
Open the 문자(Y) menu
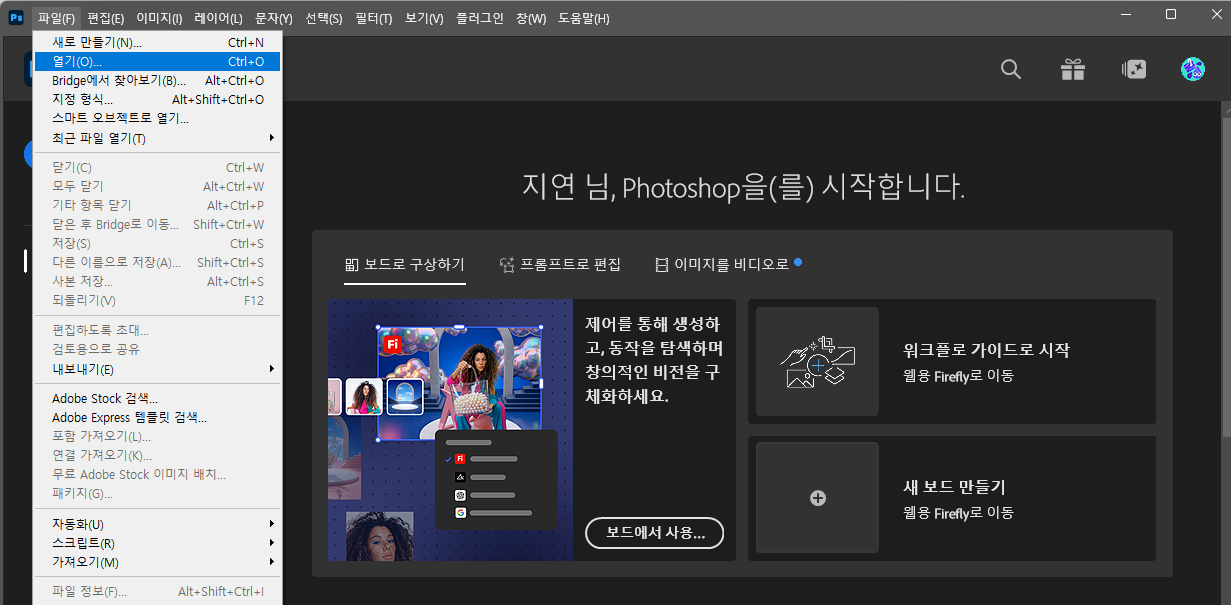274,19
